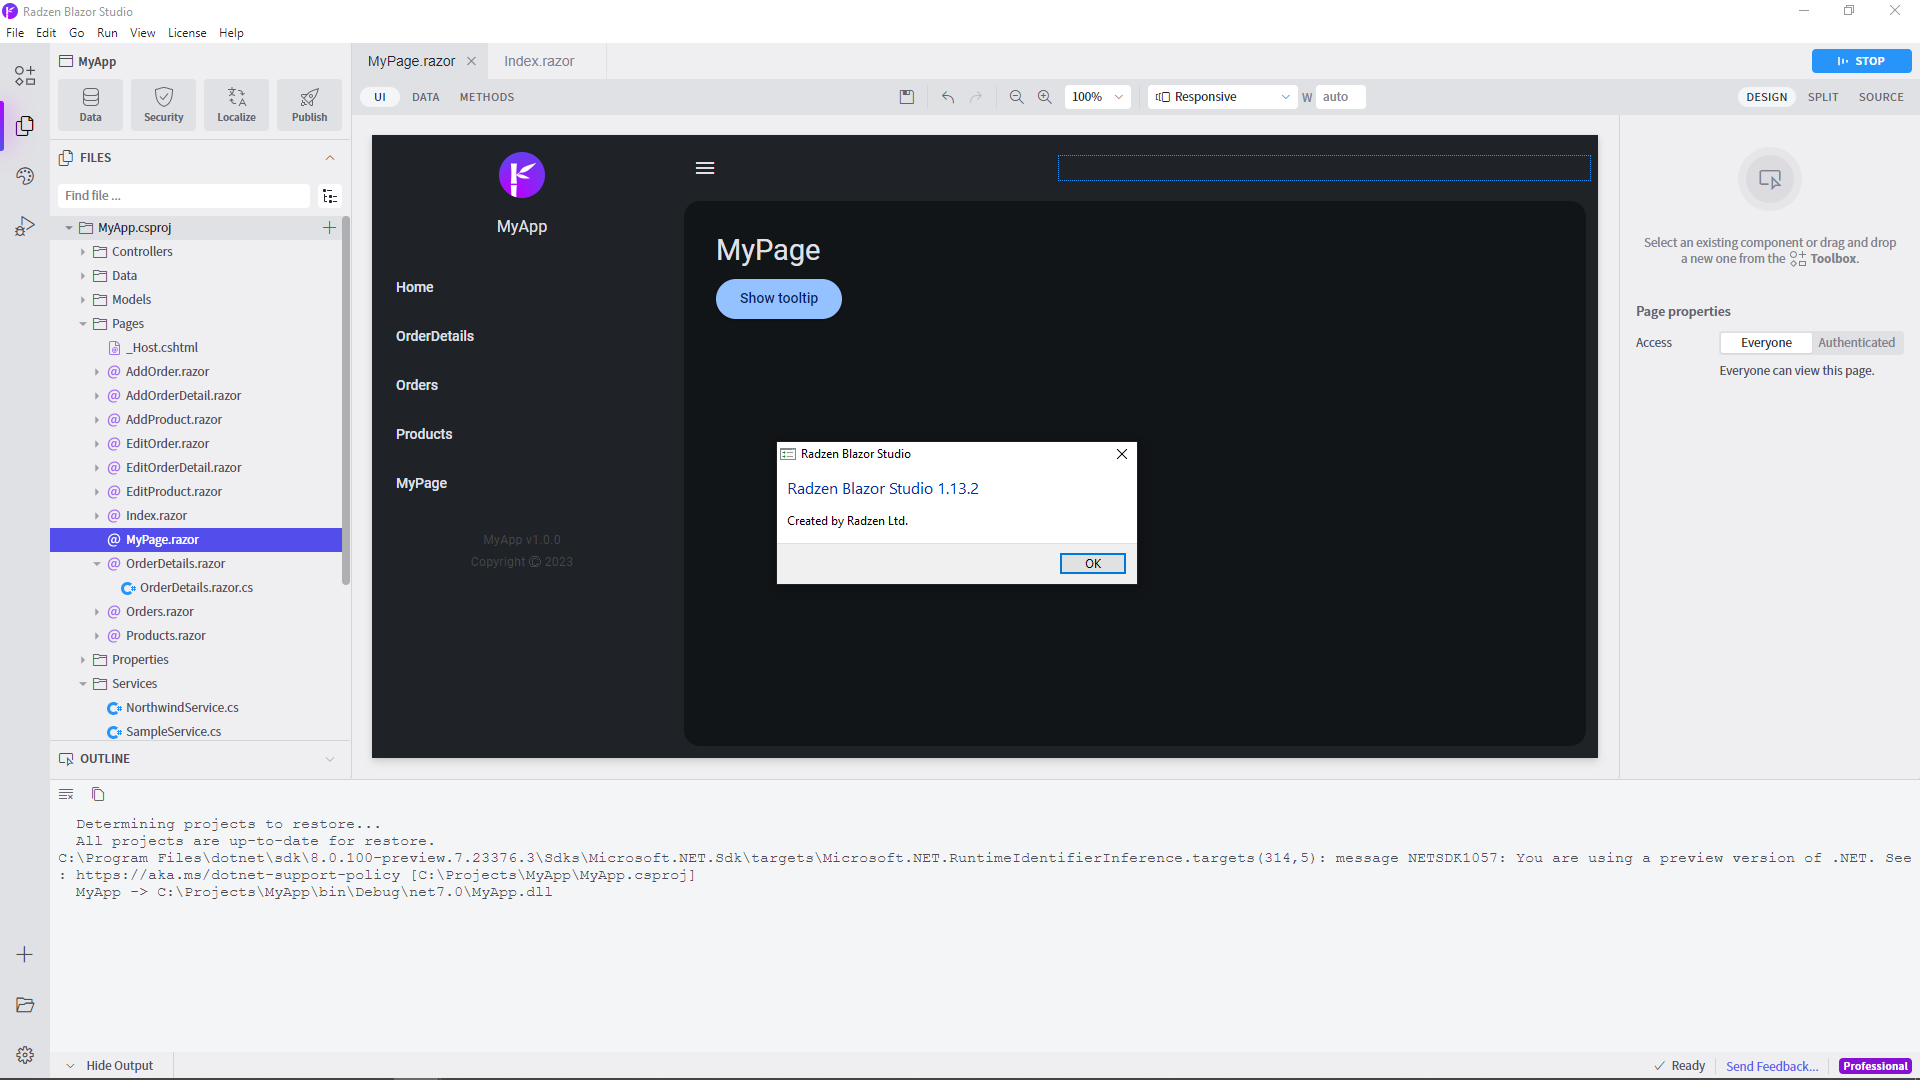This screenshot has height=1080, width=1920.
Task: Click the Find file search field
Action: [185, 196]
